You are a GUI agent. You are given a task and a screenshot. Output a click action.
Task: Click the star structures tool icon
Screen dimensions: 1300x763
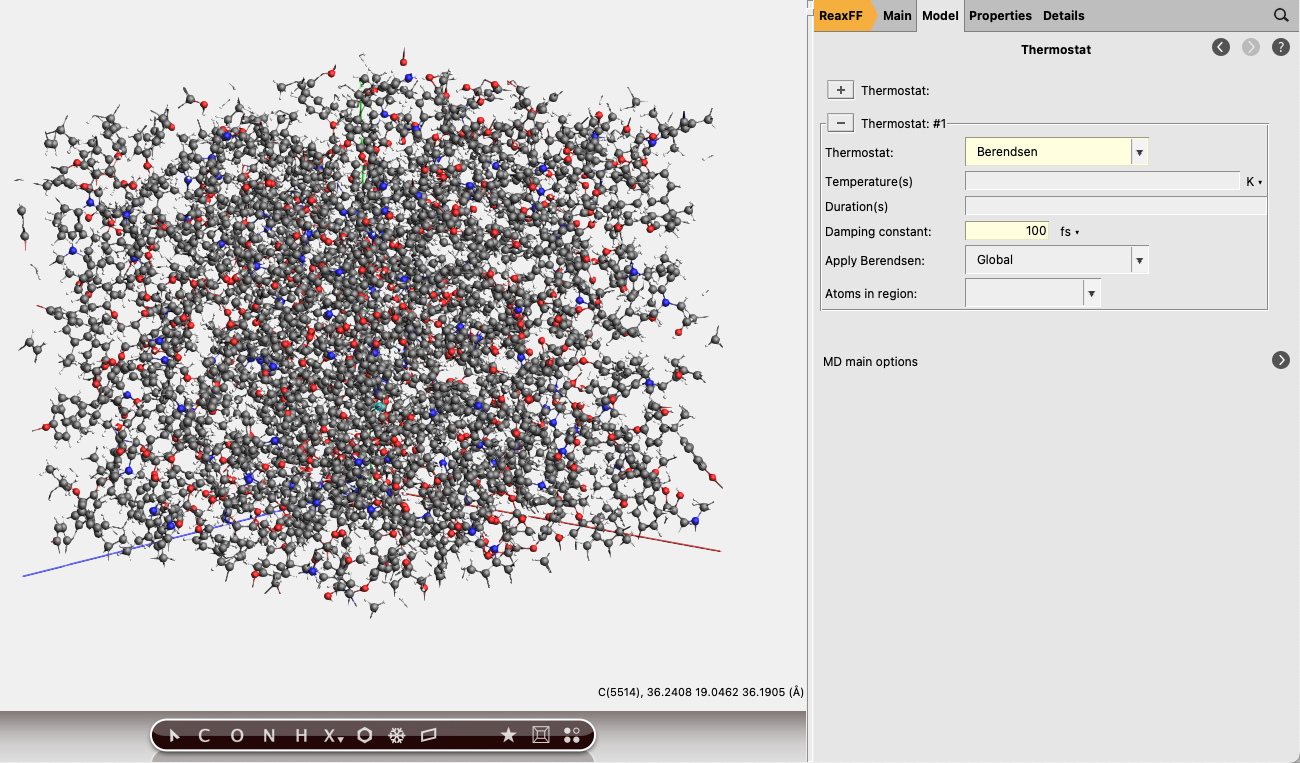tap(508, 735)
